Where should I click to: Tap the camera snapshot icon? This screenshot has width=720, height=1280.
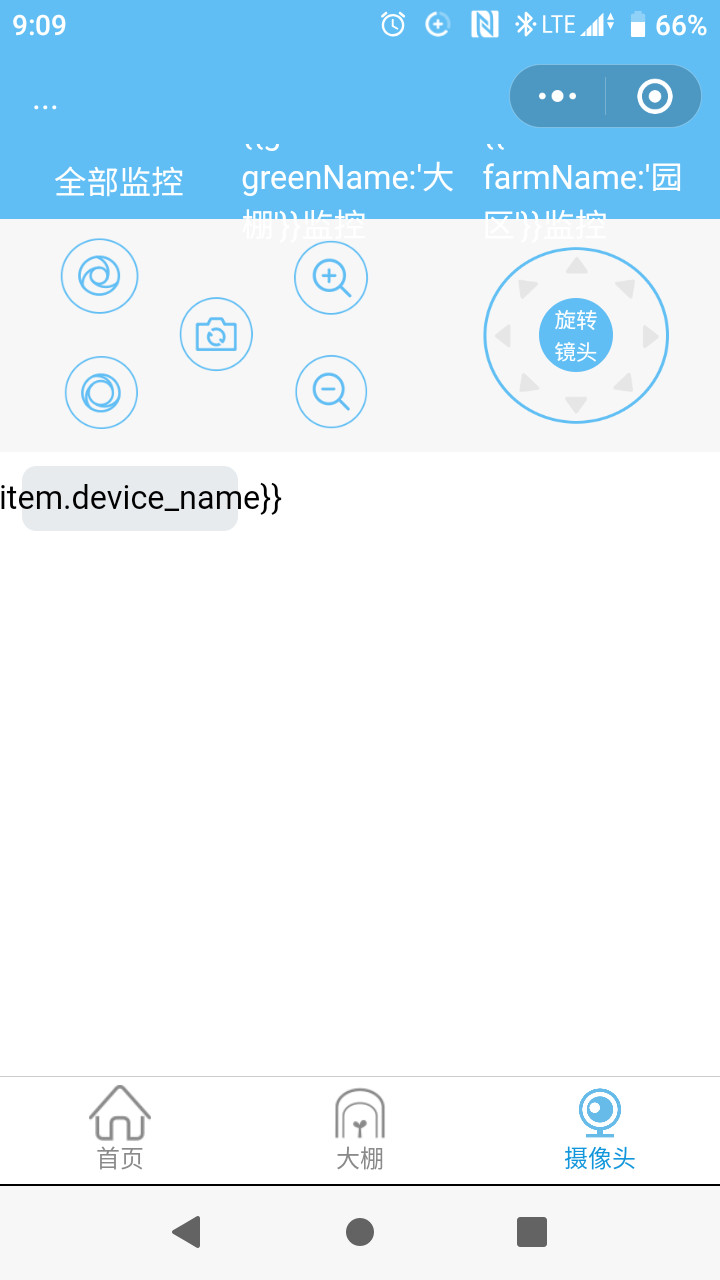click(216, 334)
